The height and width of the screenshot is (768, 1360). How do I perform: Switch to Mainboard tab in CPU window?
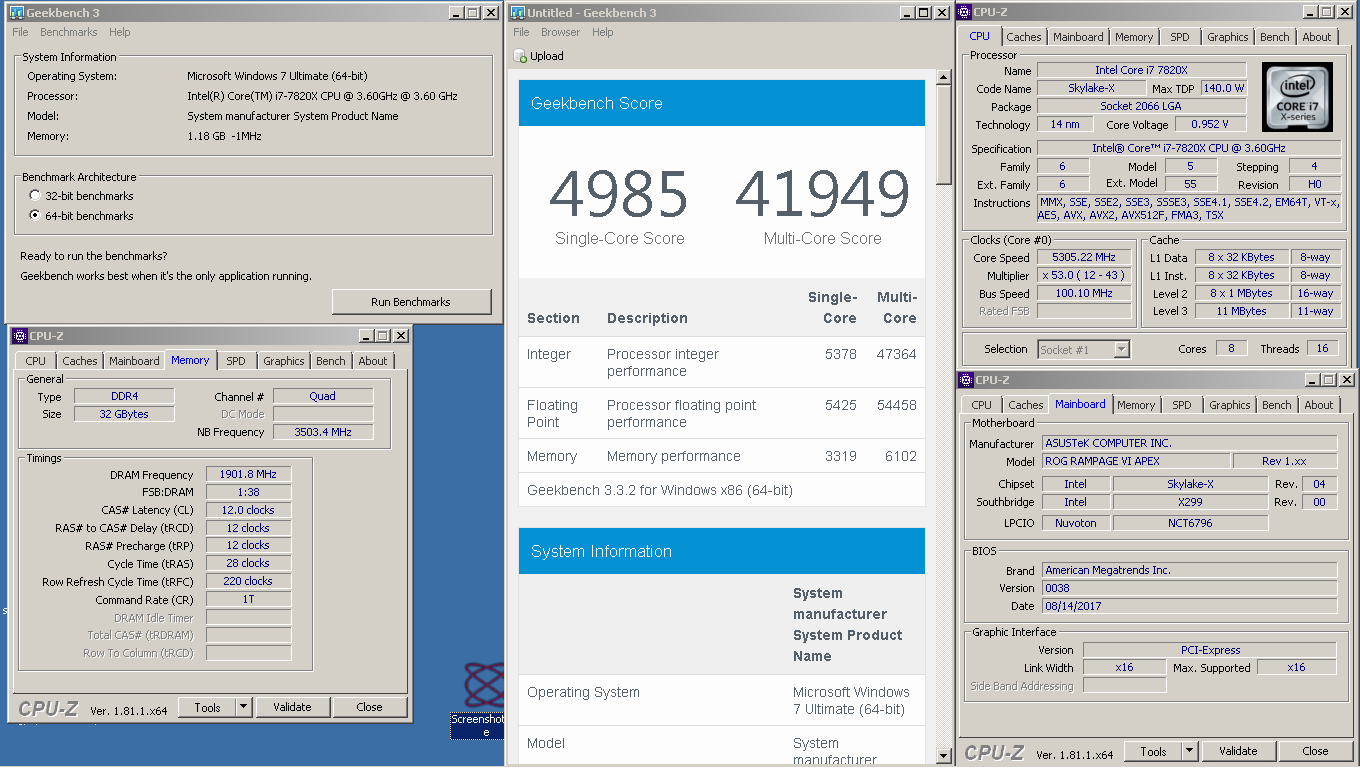(x=1079, y=37)
